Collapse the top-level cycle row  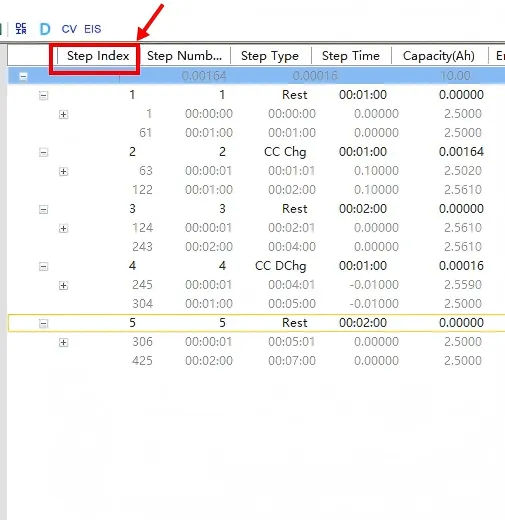coord(23,76)
